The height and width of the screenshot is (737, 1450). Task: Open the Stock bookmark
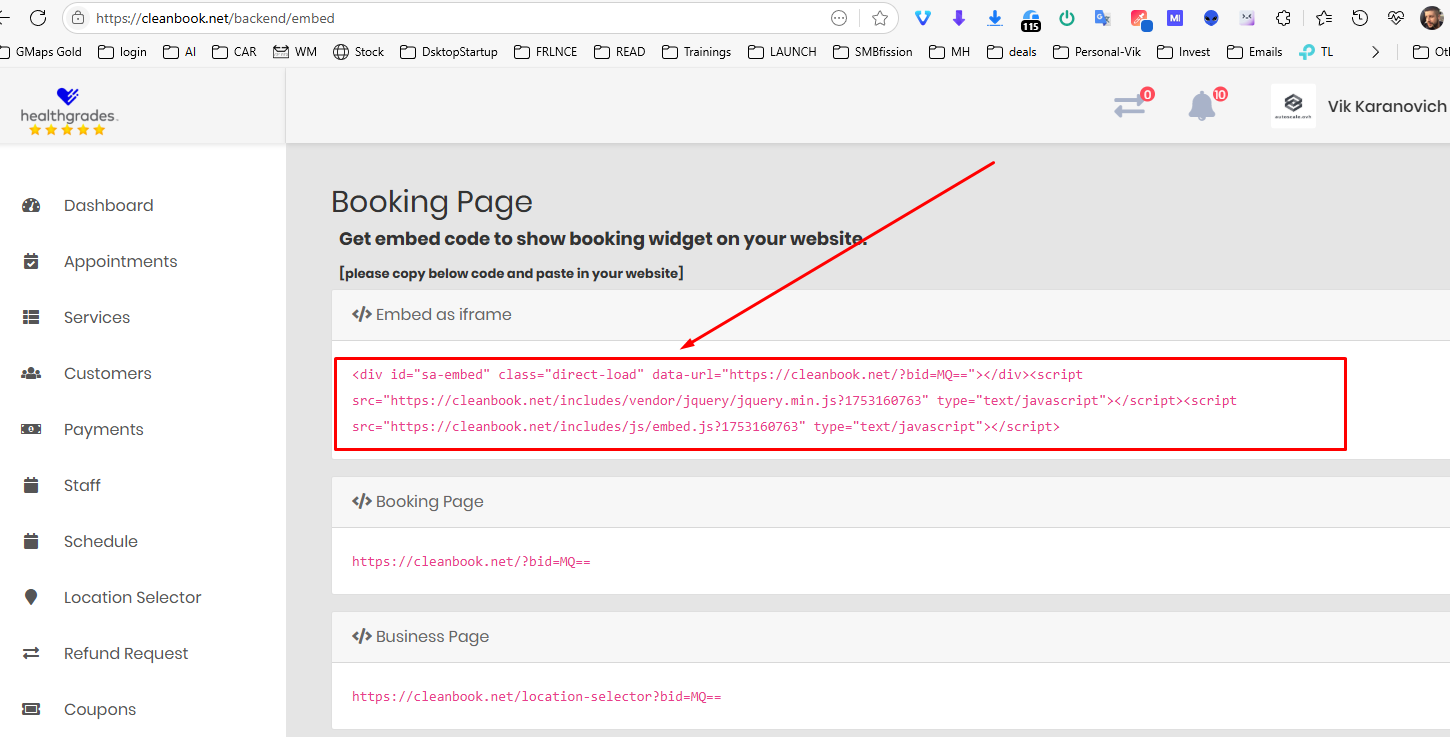click(x=358, y=52)
